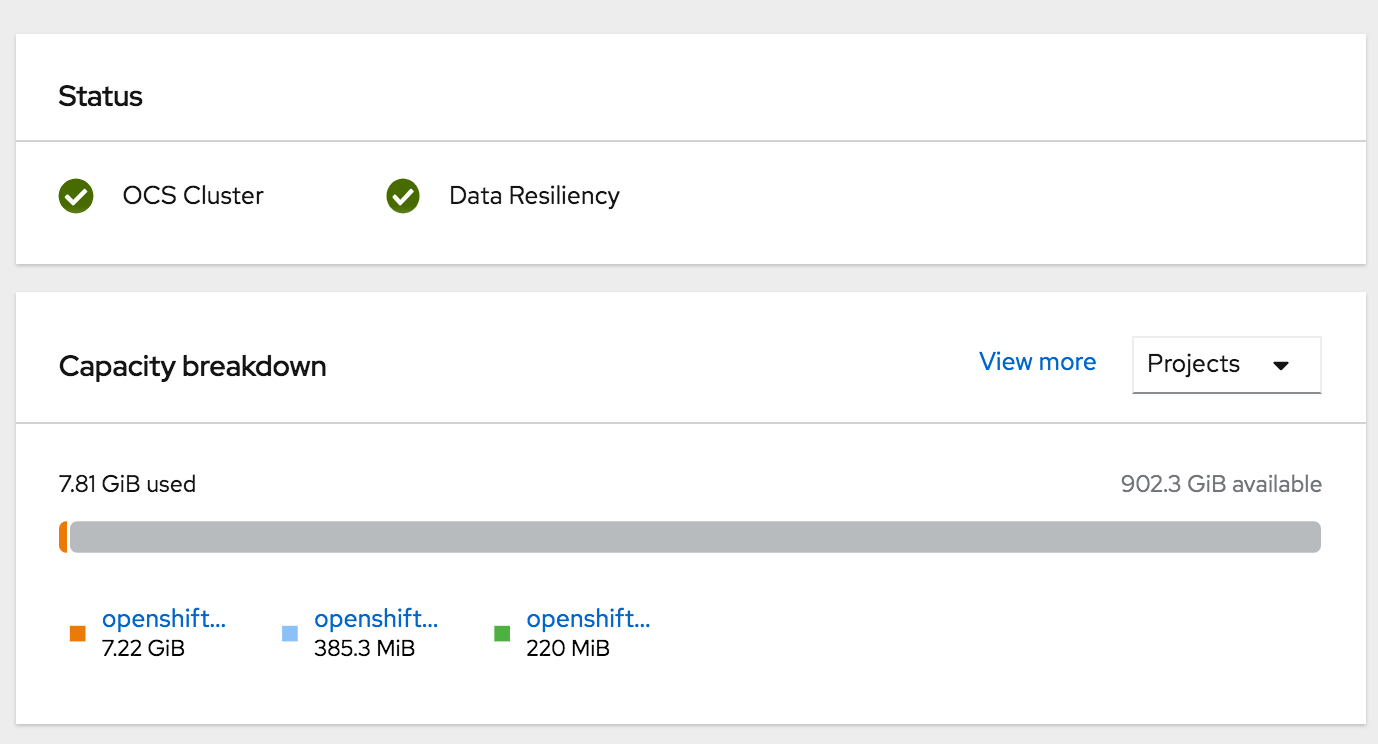The image size is (1378, 744).
Task: Click the View more link
Action: point(1037,362)
